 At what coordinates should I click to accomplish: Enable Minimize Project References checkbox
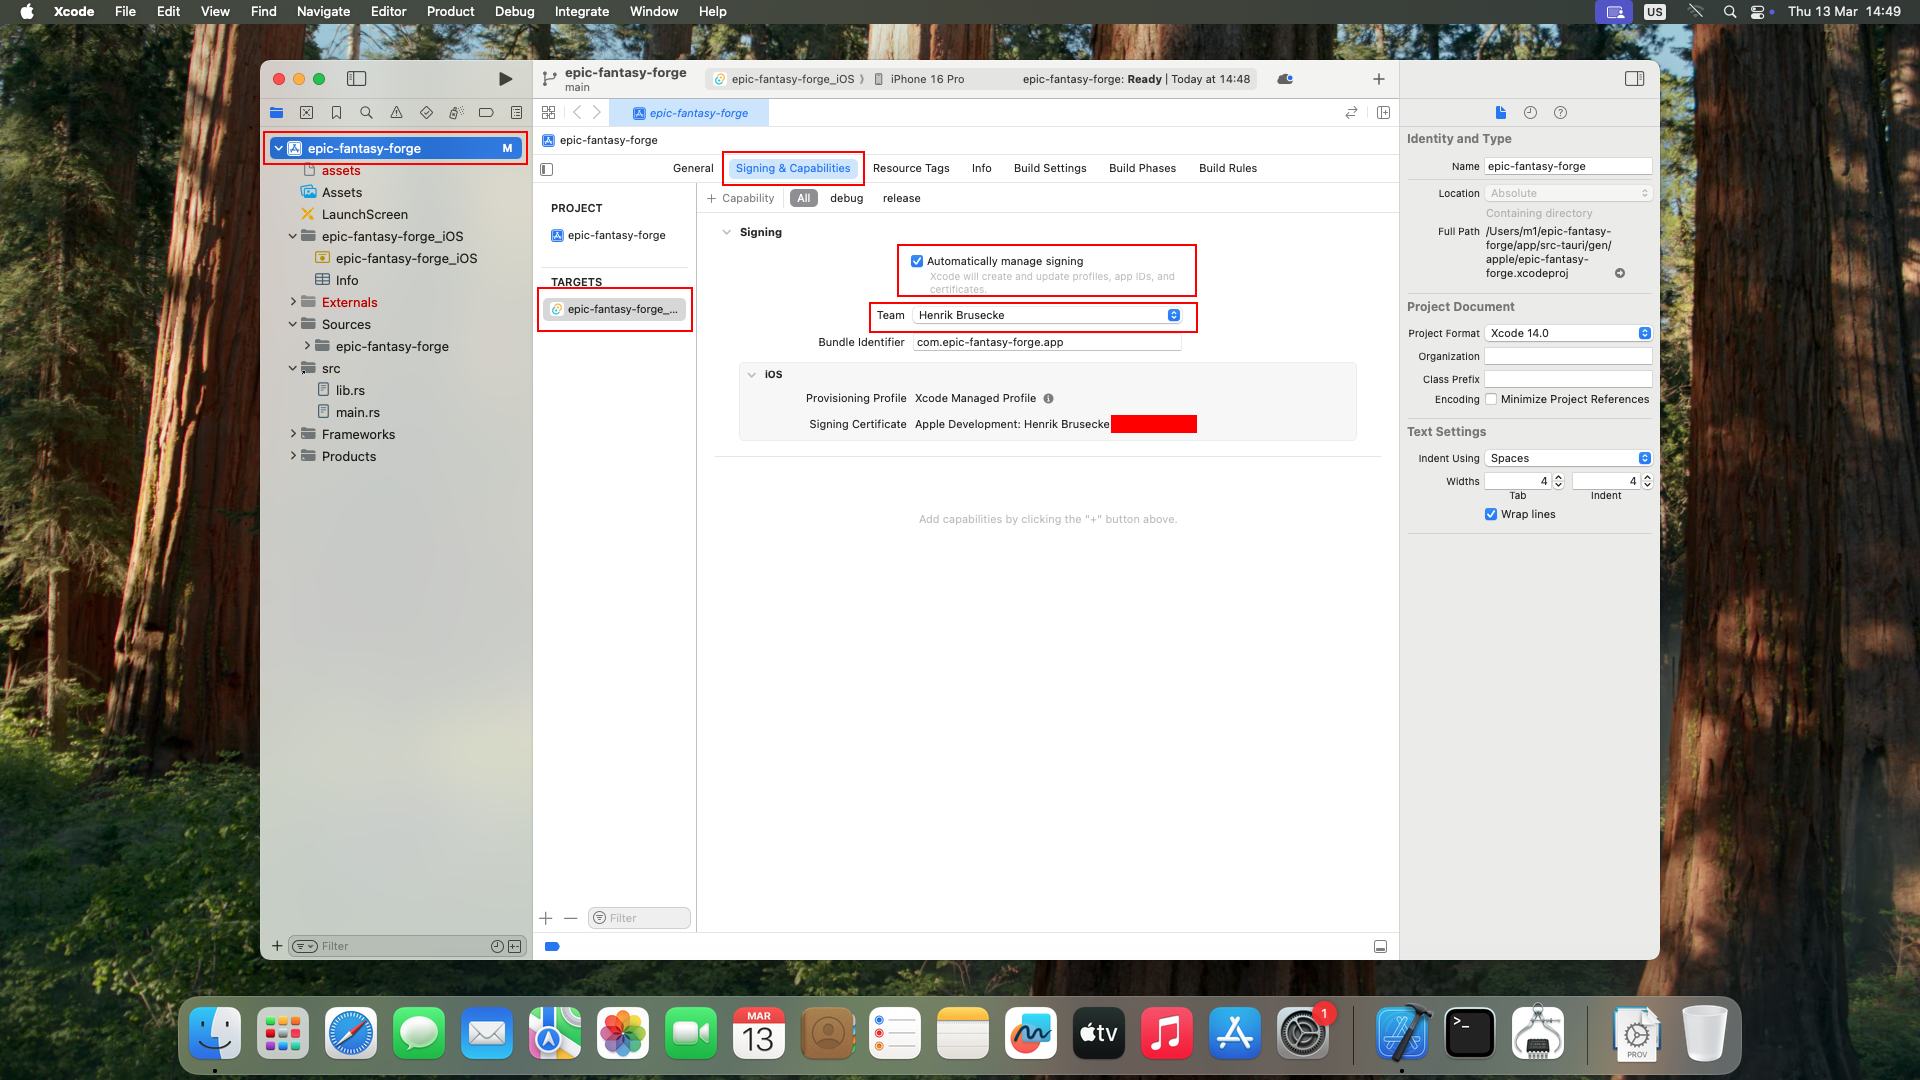tap(1491, 399)
